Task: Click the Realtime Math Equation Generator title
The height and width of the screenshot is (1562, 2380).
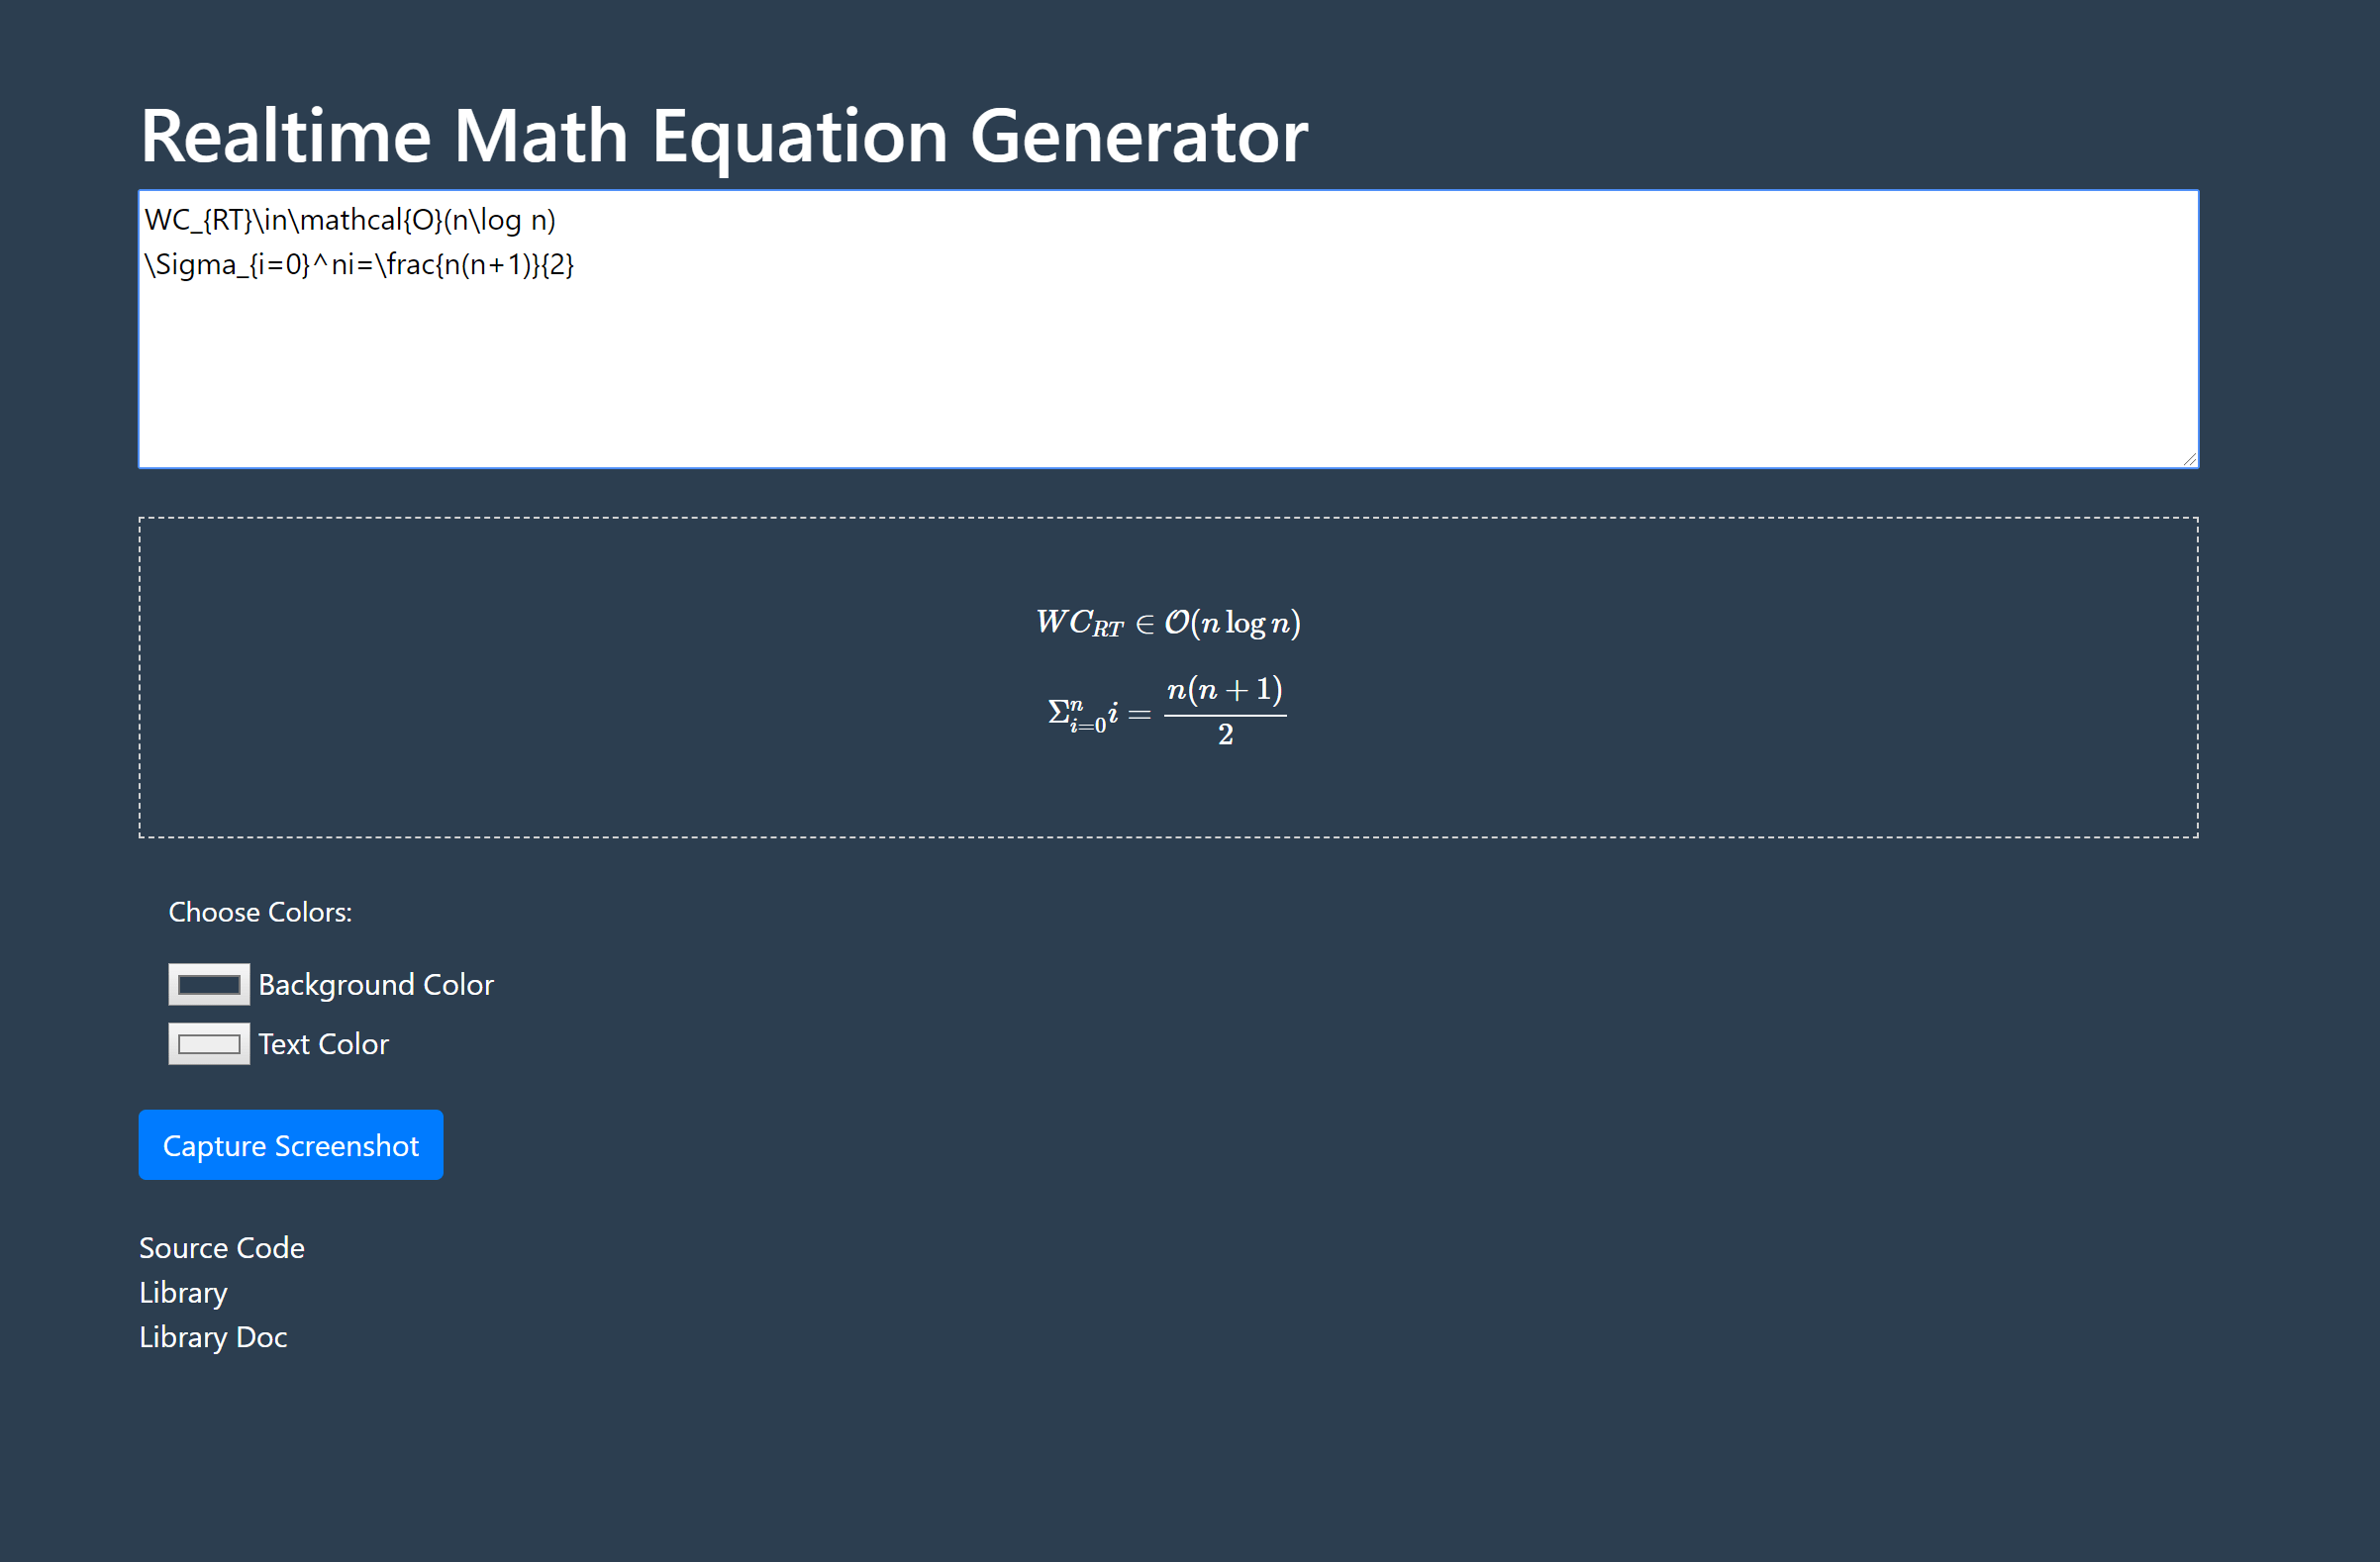Action: tap(725, 135)
